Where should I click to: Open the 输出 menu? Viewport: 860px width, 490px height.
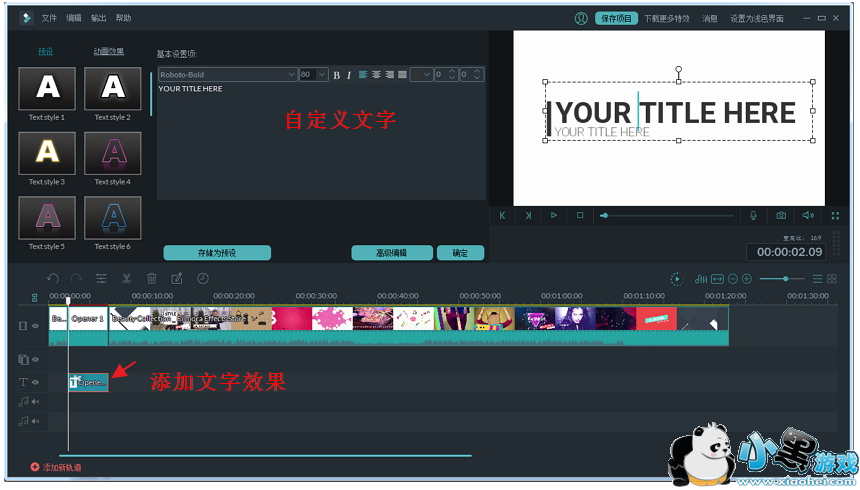point(98,18)
